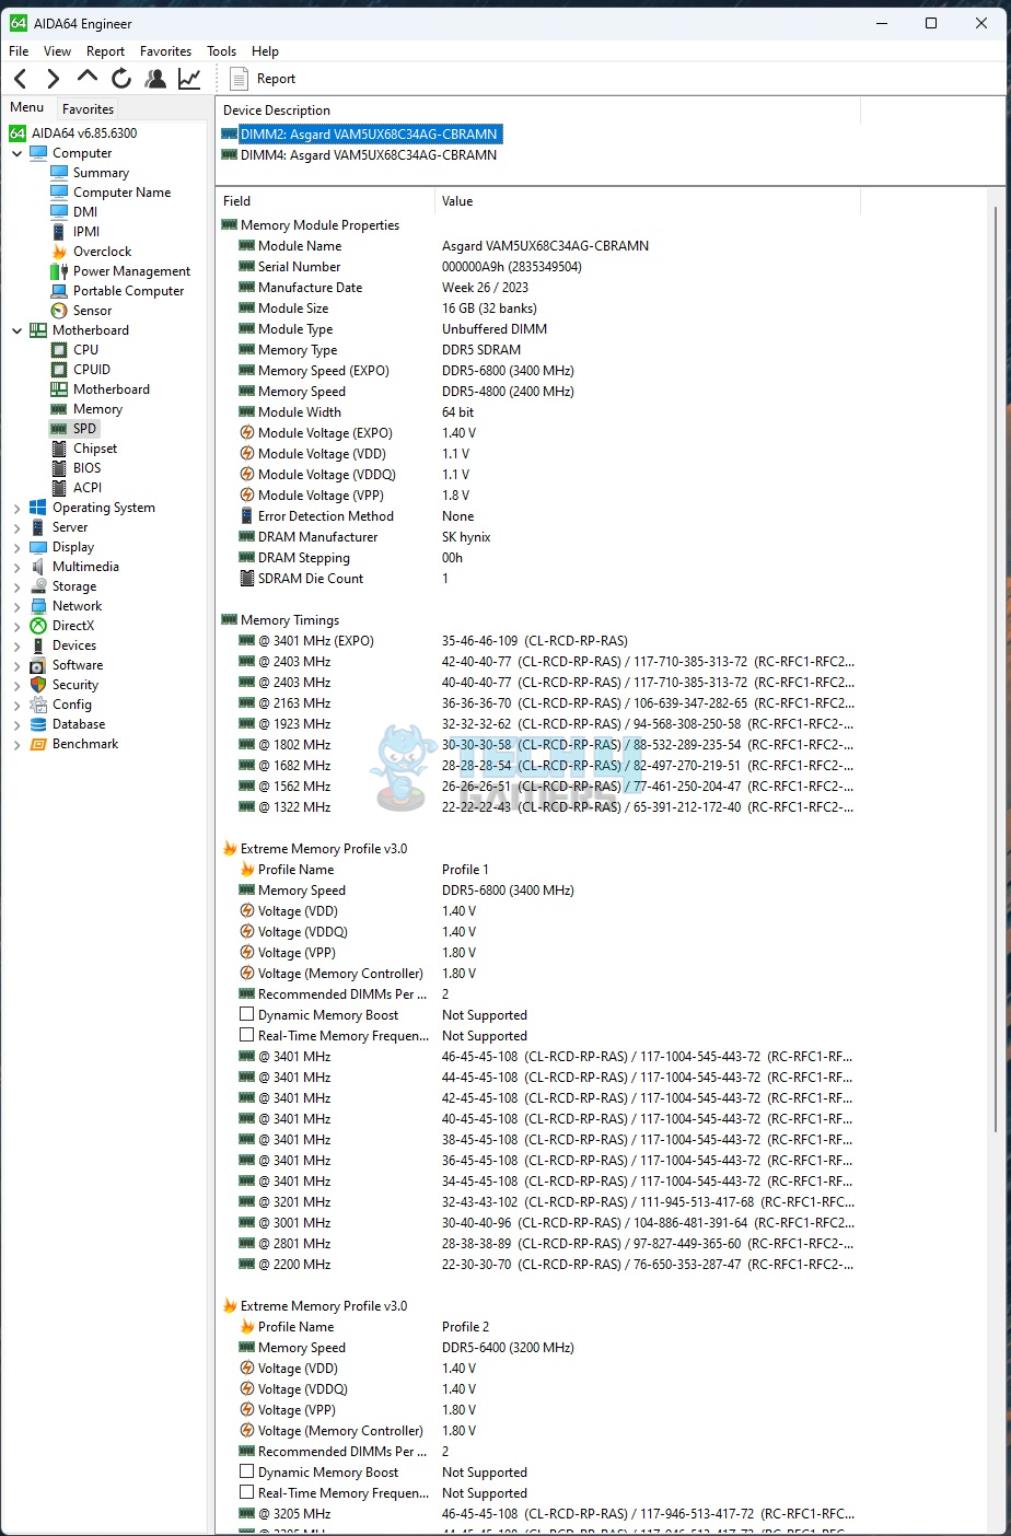
Task: Click the Field column header
Action: click(x=326, y=201)
